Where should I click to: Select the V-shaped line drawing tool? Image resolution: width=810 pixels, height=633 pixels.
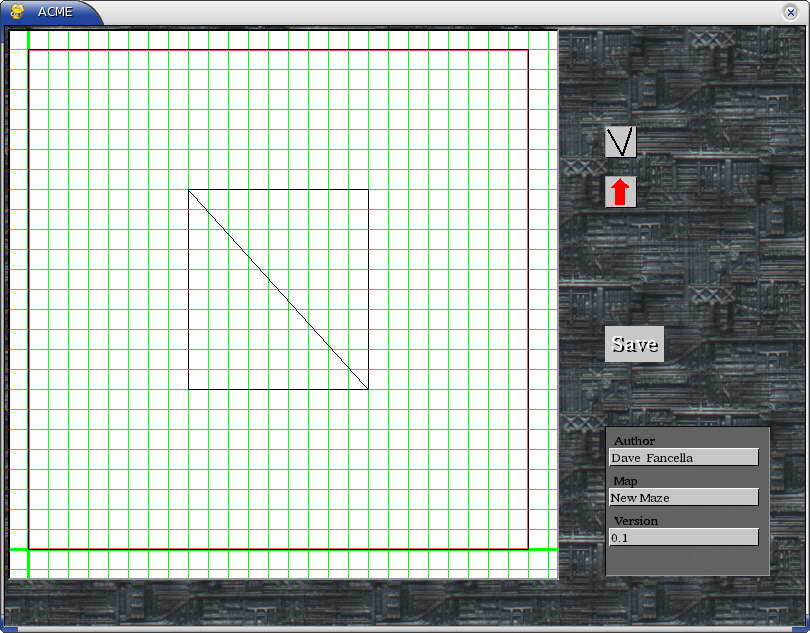620,142
